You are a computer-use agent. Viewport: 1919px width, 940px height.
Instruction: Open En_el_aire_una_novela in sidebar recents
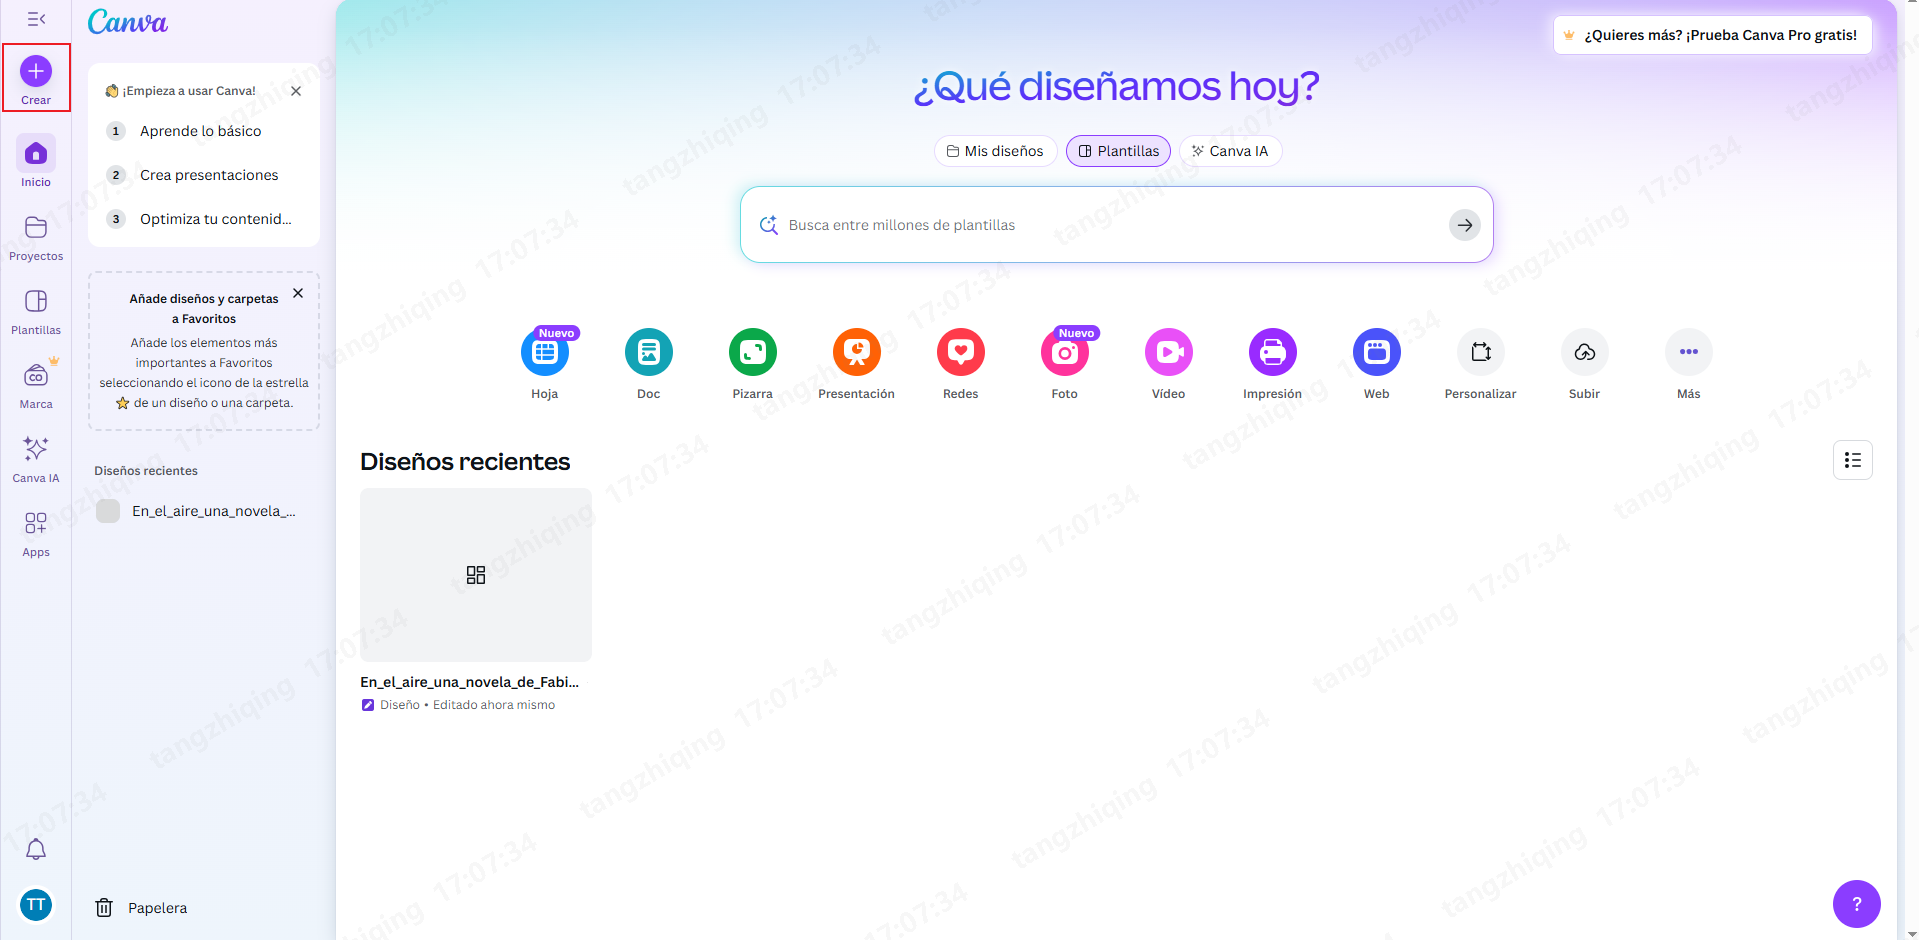pos(204,511)
